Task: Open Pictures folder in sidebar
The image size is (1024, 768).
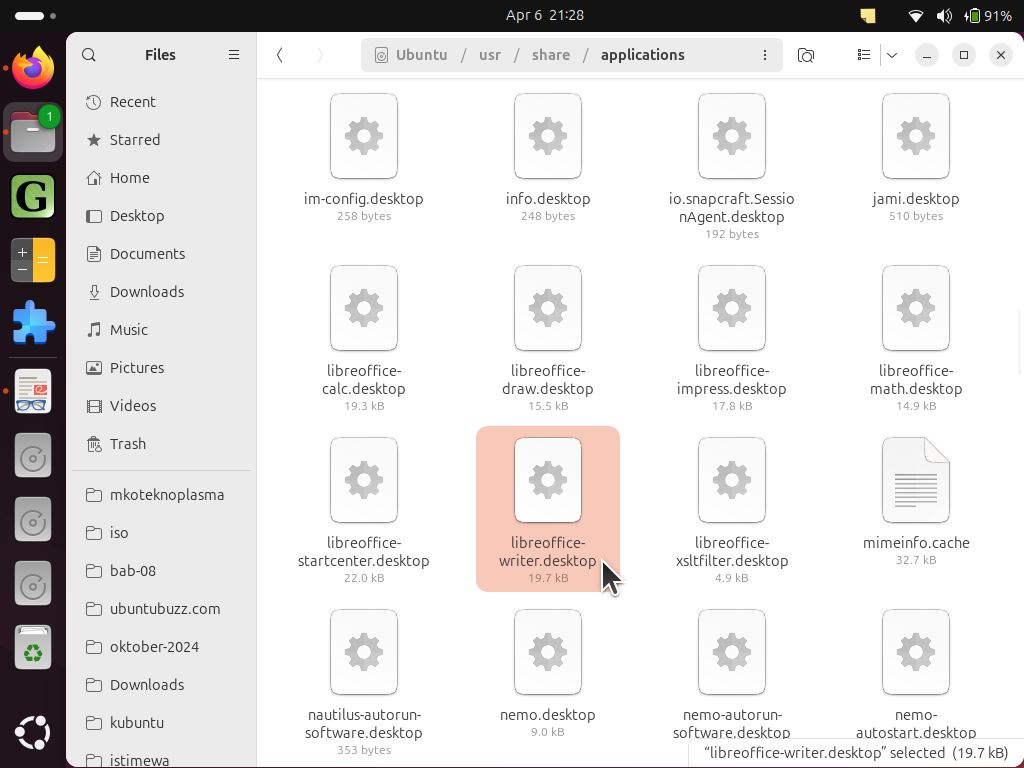Action: click(x=161, y=368)
